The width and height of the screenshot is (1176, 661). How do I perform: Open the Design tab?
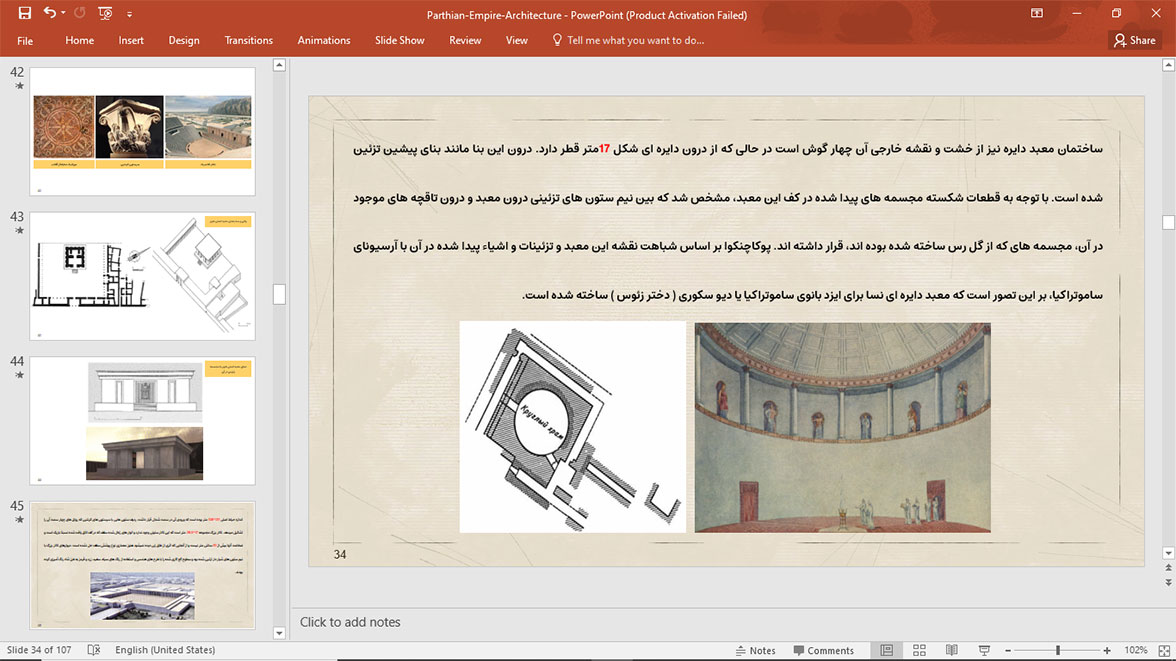184,41
